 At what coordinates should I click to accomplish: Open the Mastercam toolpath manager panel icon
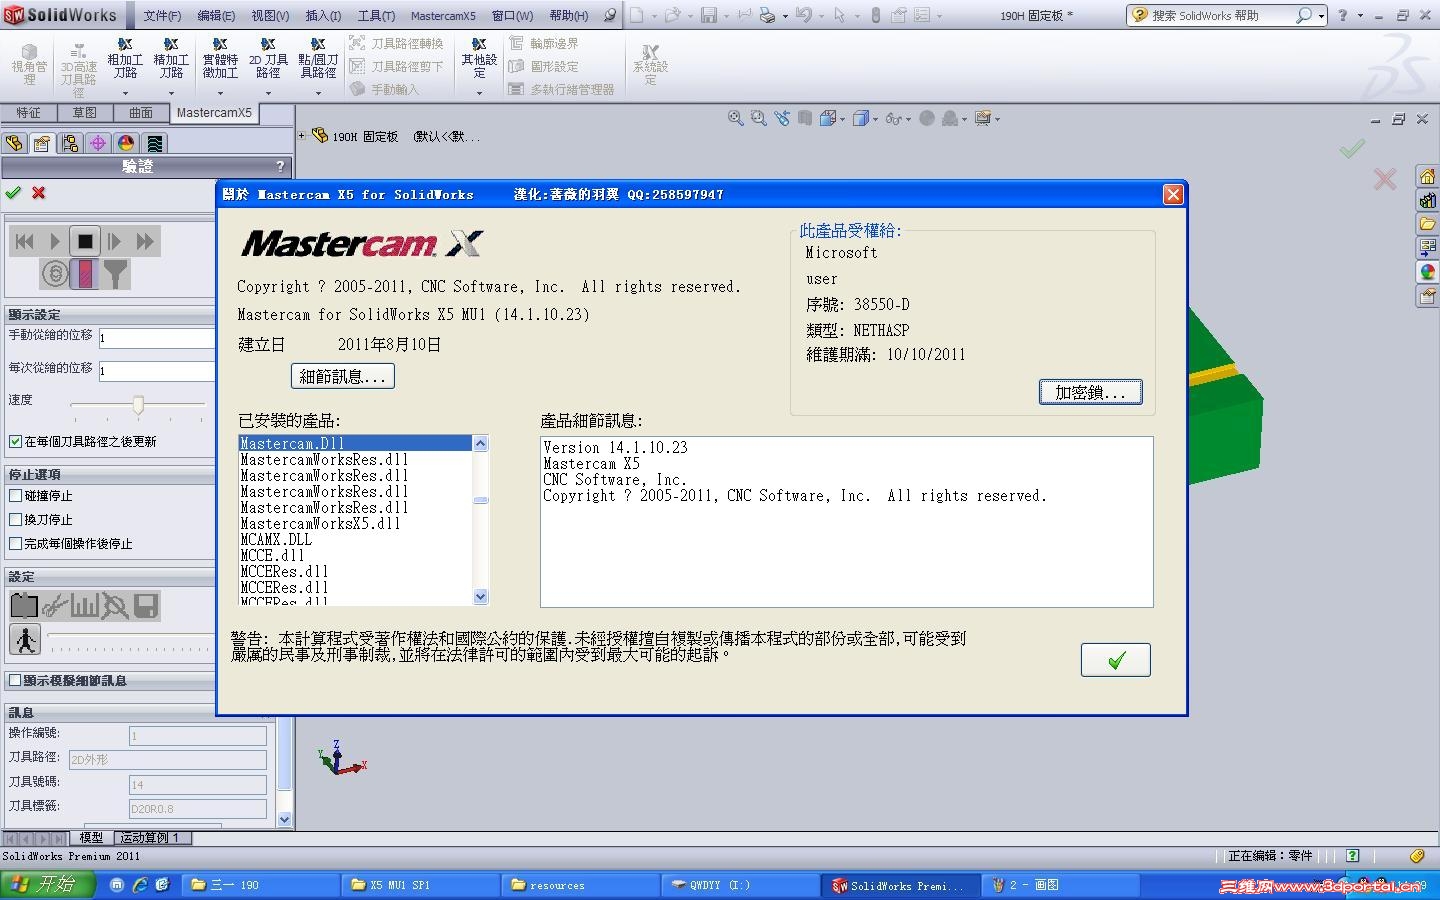154,143
